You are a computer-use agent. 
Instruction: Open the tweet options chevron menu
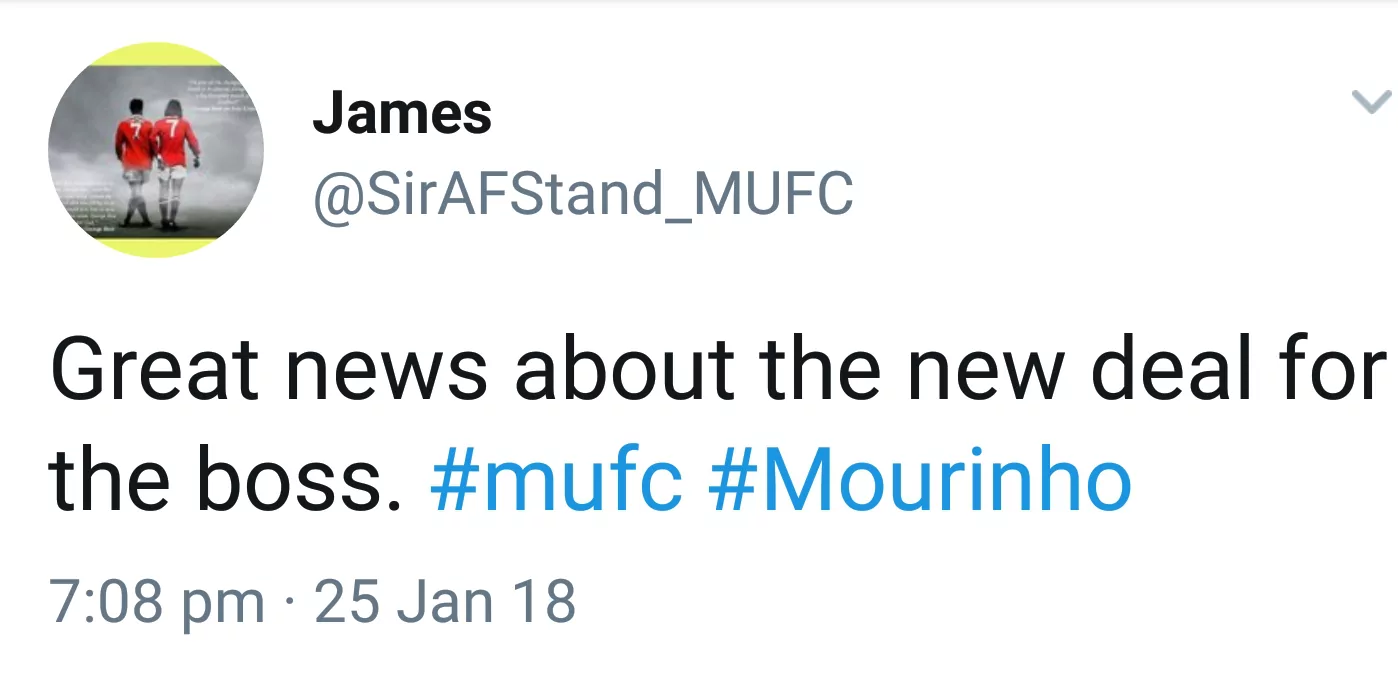[1369, 102]
